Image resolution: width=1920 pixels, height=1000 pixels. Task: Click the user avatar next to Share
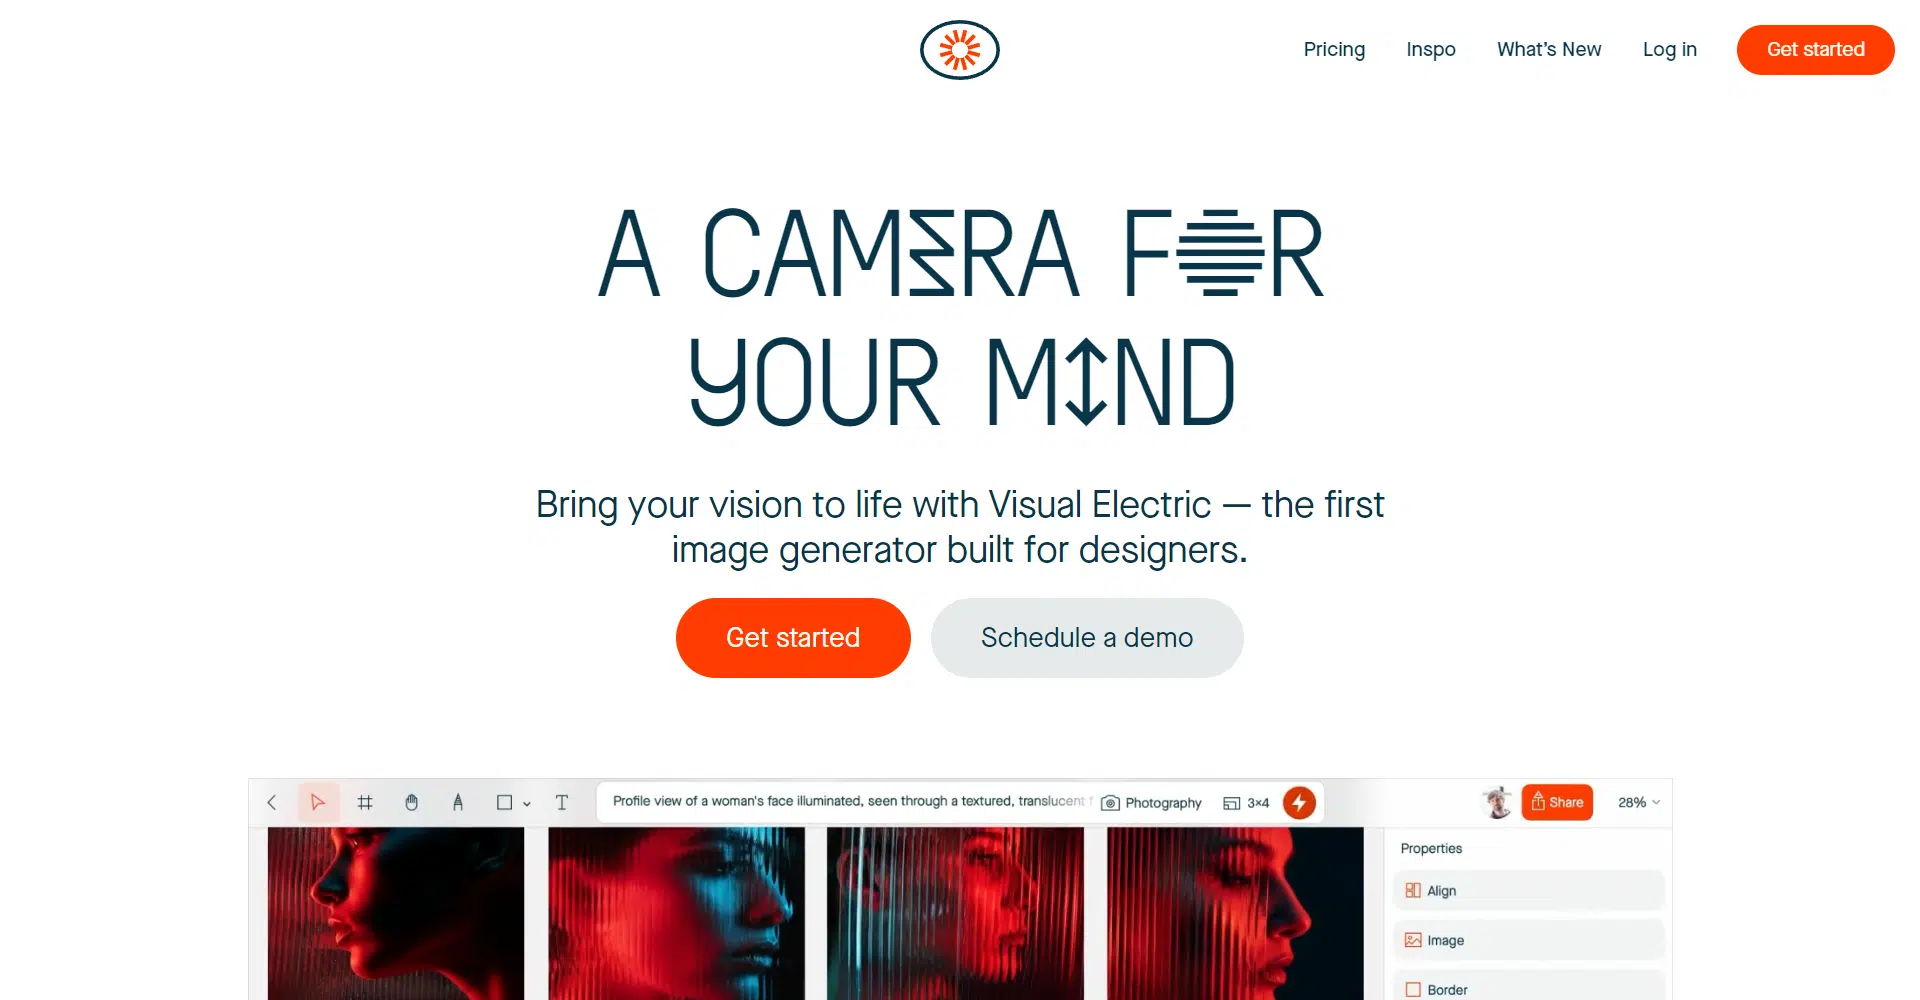click(1497, 802)
